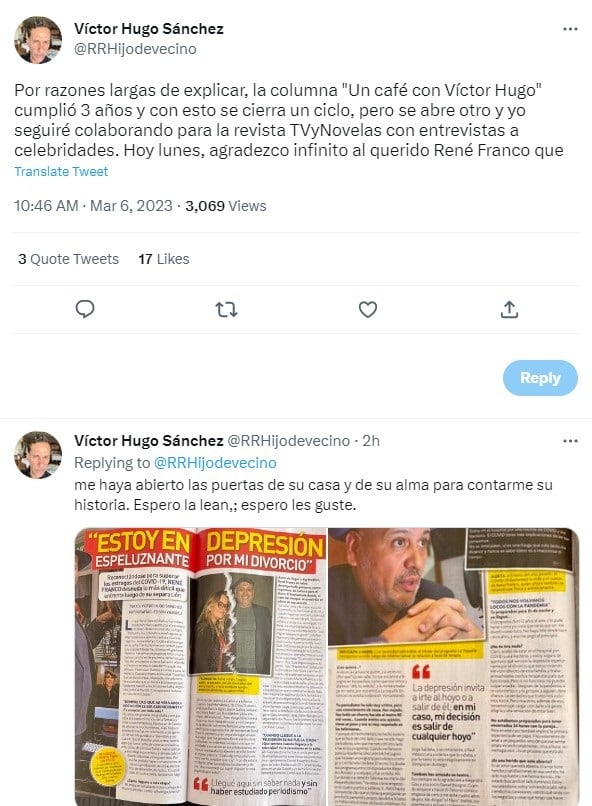This screenshot has height=806, width=592.
Task: Click the reply tweet profile avatar
Action: [38, 455]
